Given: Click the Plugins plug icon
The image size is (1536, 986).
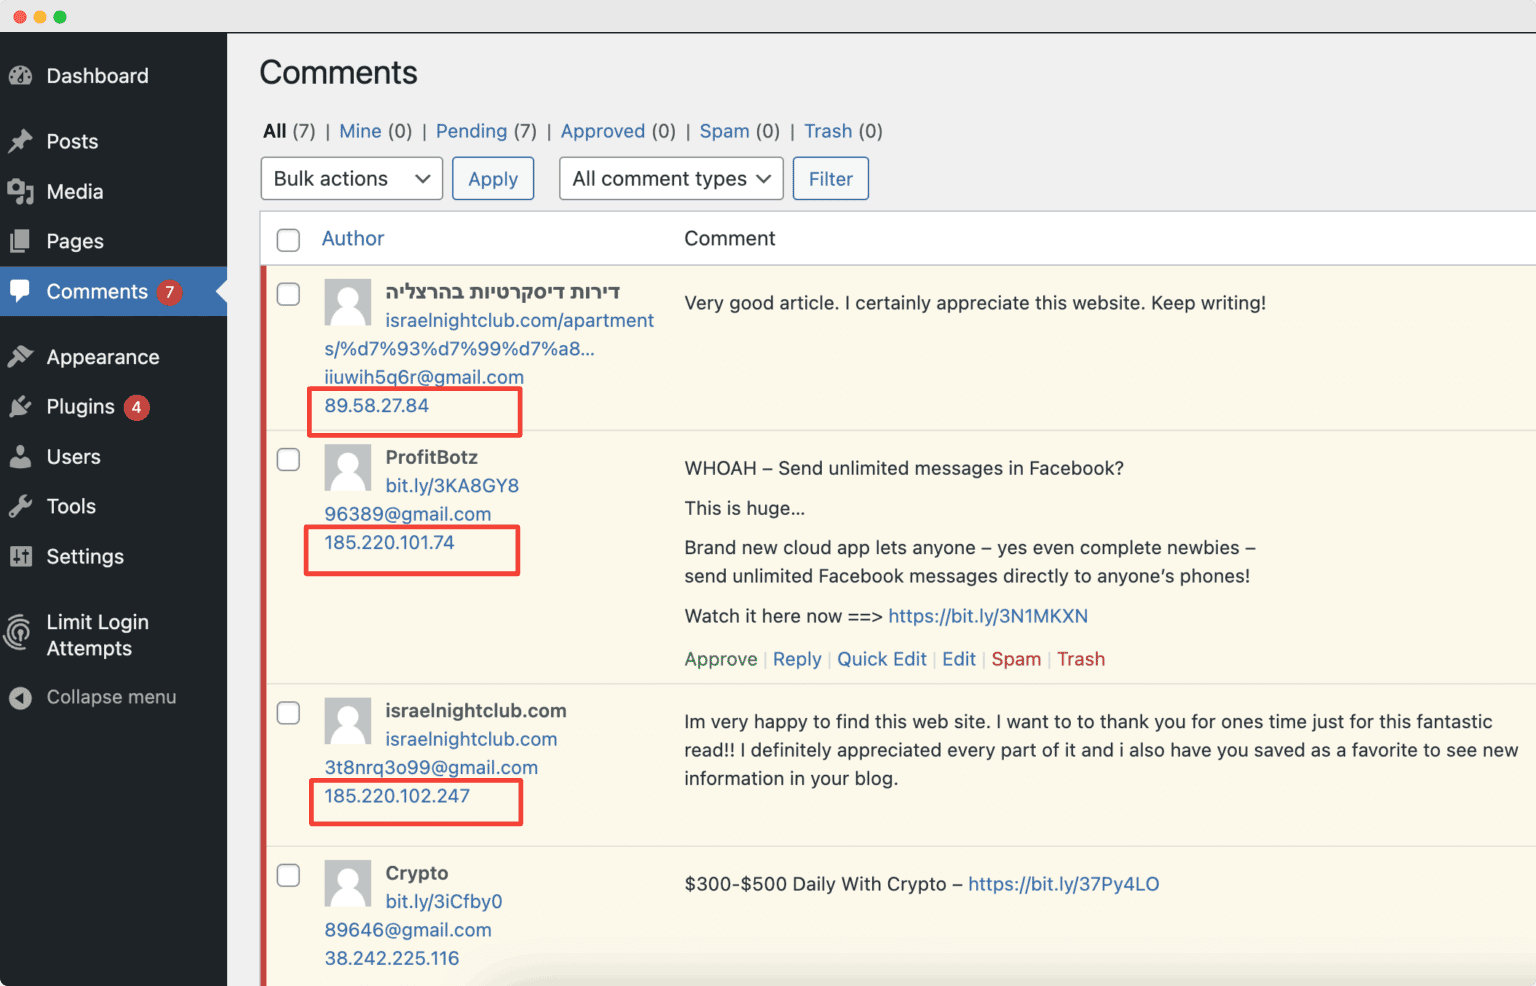Looking at the screenshot, I should 20,407.
